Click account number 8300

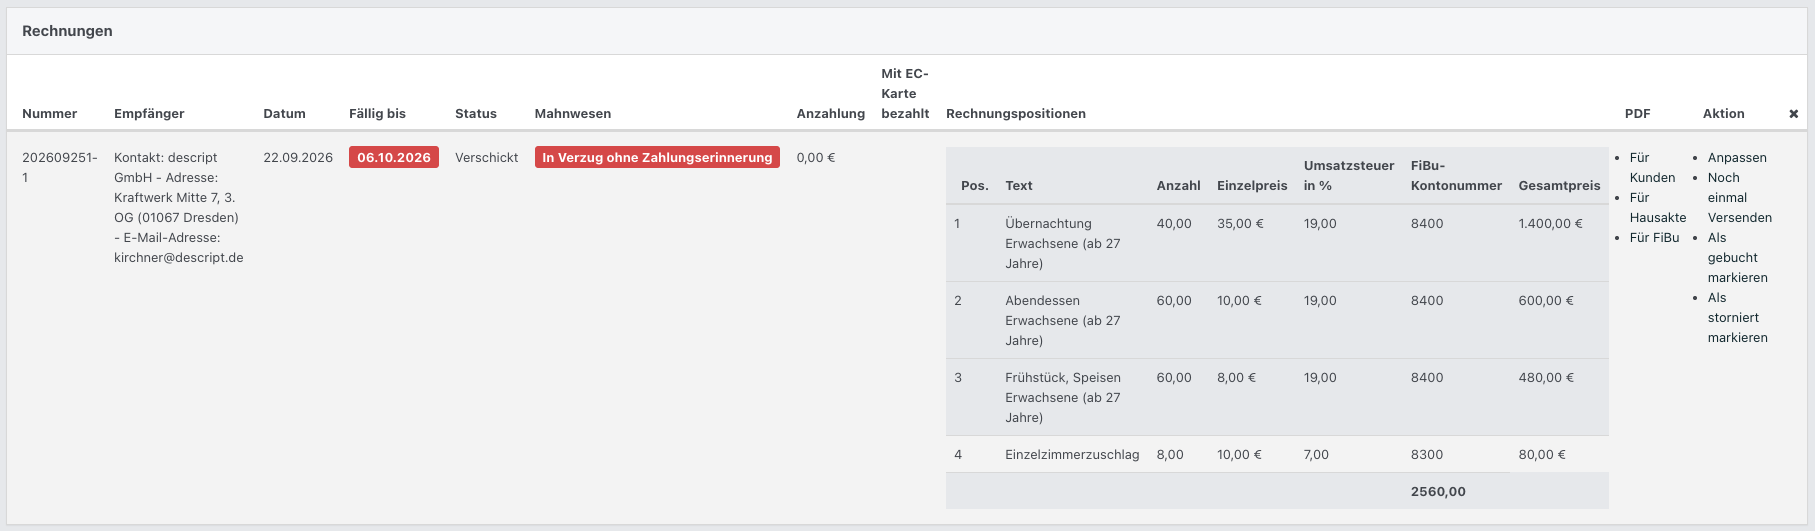(1427, 455)
